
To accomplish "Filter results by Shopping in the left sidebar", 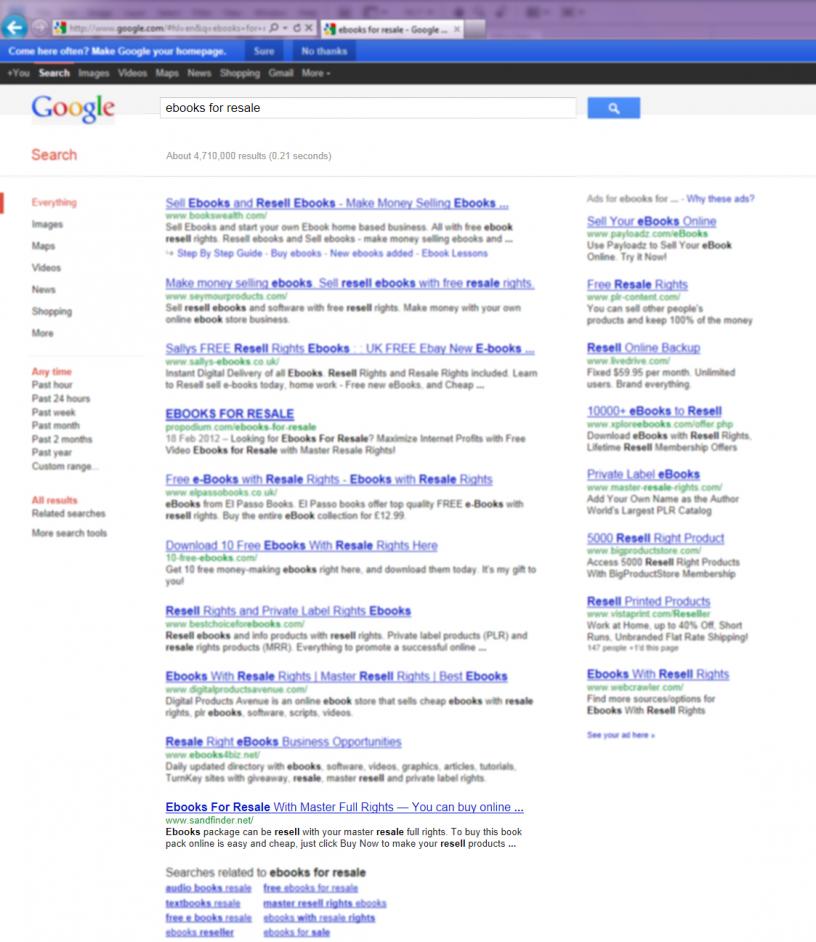I will tap(52, 311).
